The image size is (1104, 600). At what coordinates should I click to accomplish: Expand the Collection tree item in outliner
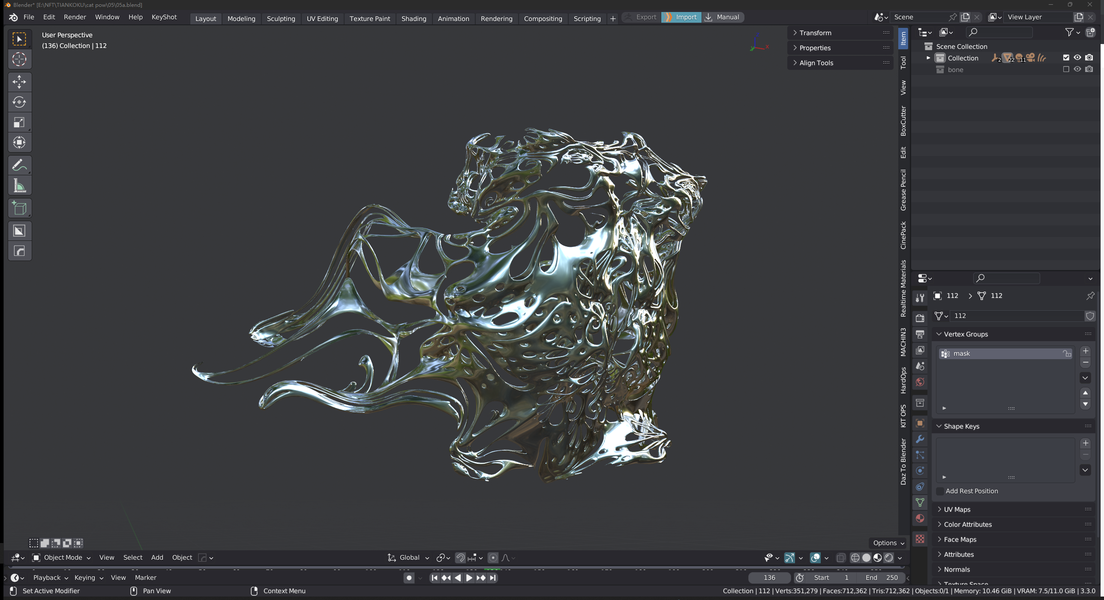pyautogui.click(x=929, y=58)
